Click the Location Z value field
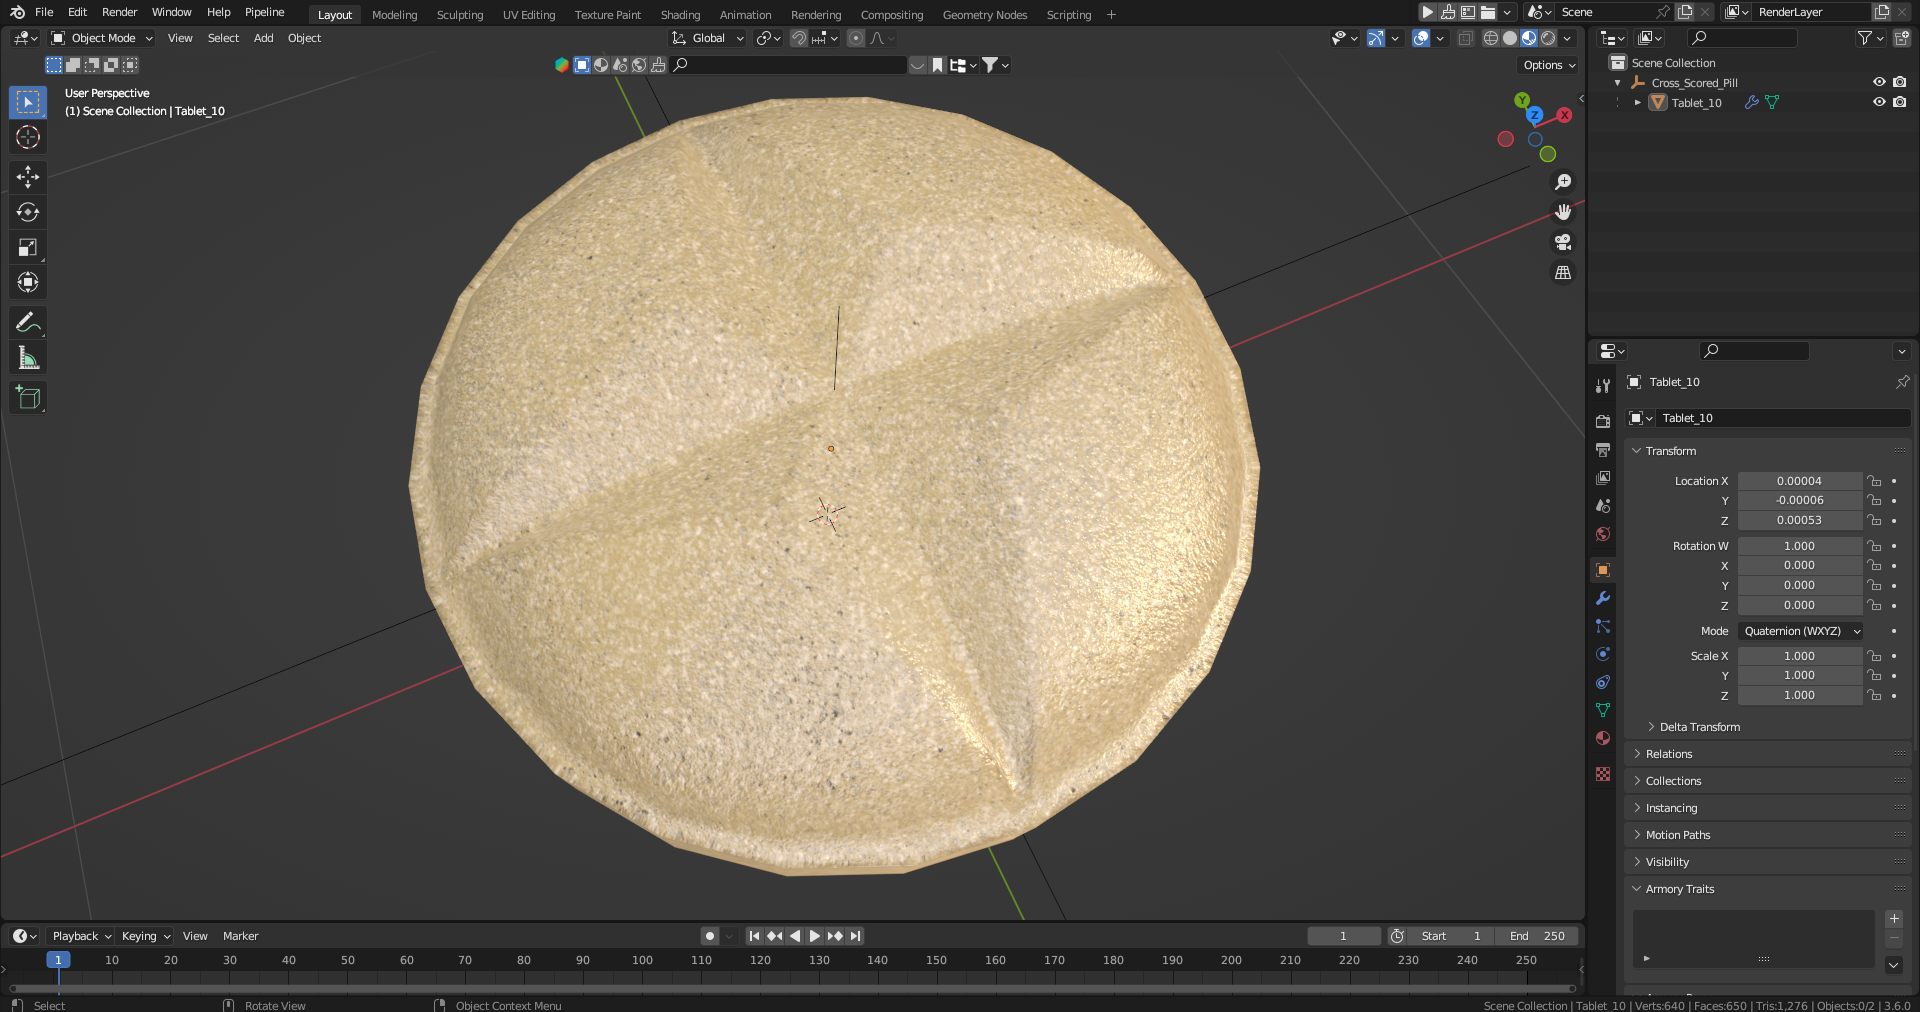The height and width of the screenshot is (1012, 1920). tap(1799, 520)
